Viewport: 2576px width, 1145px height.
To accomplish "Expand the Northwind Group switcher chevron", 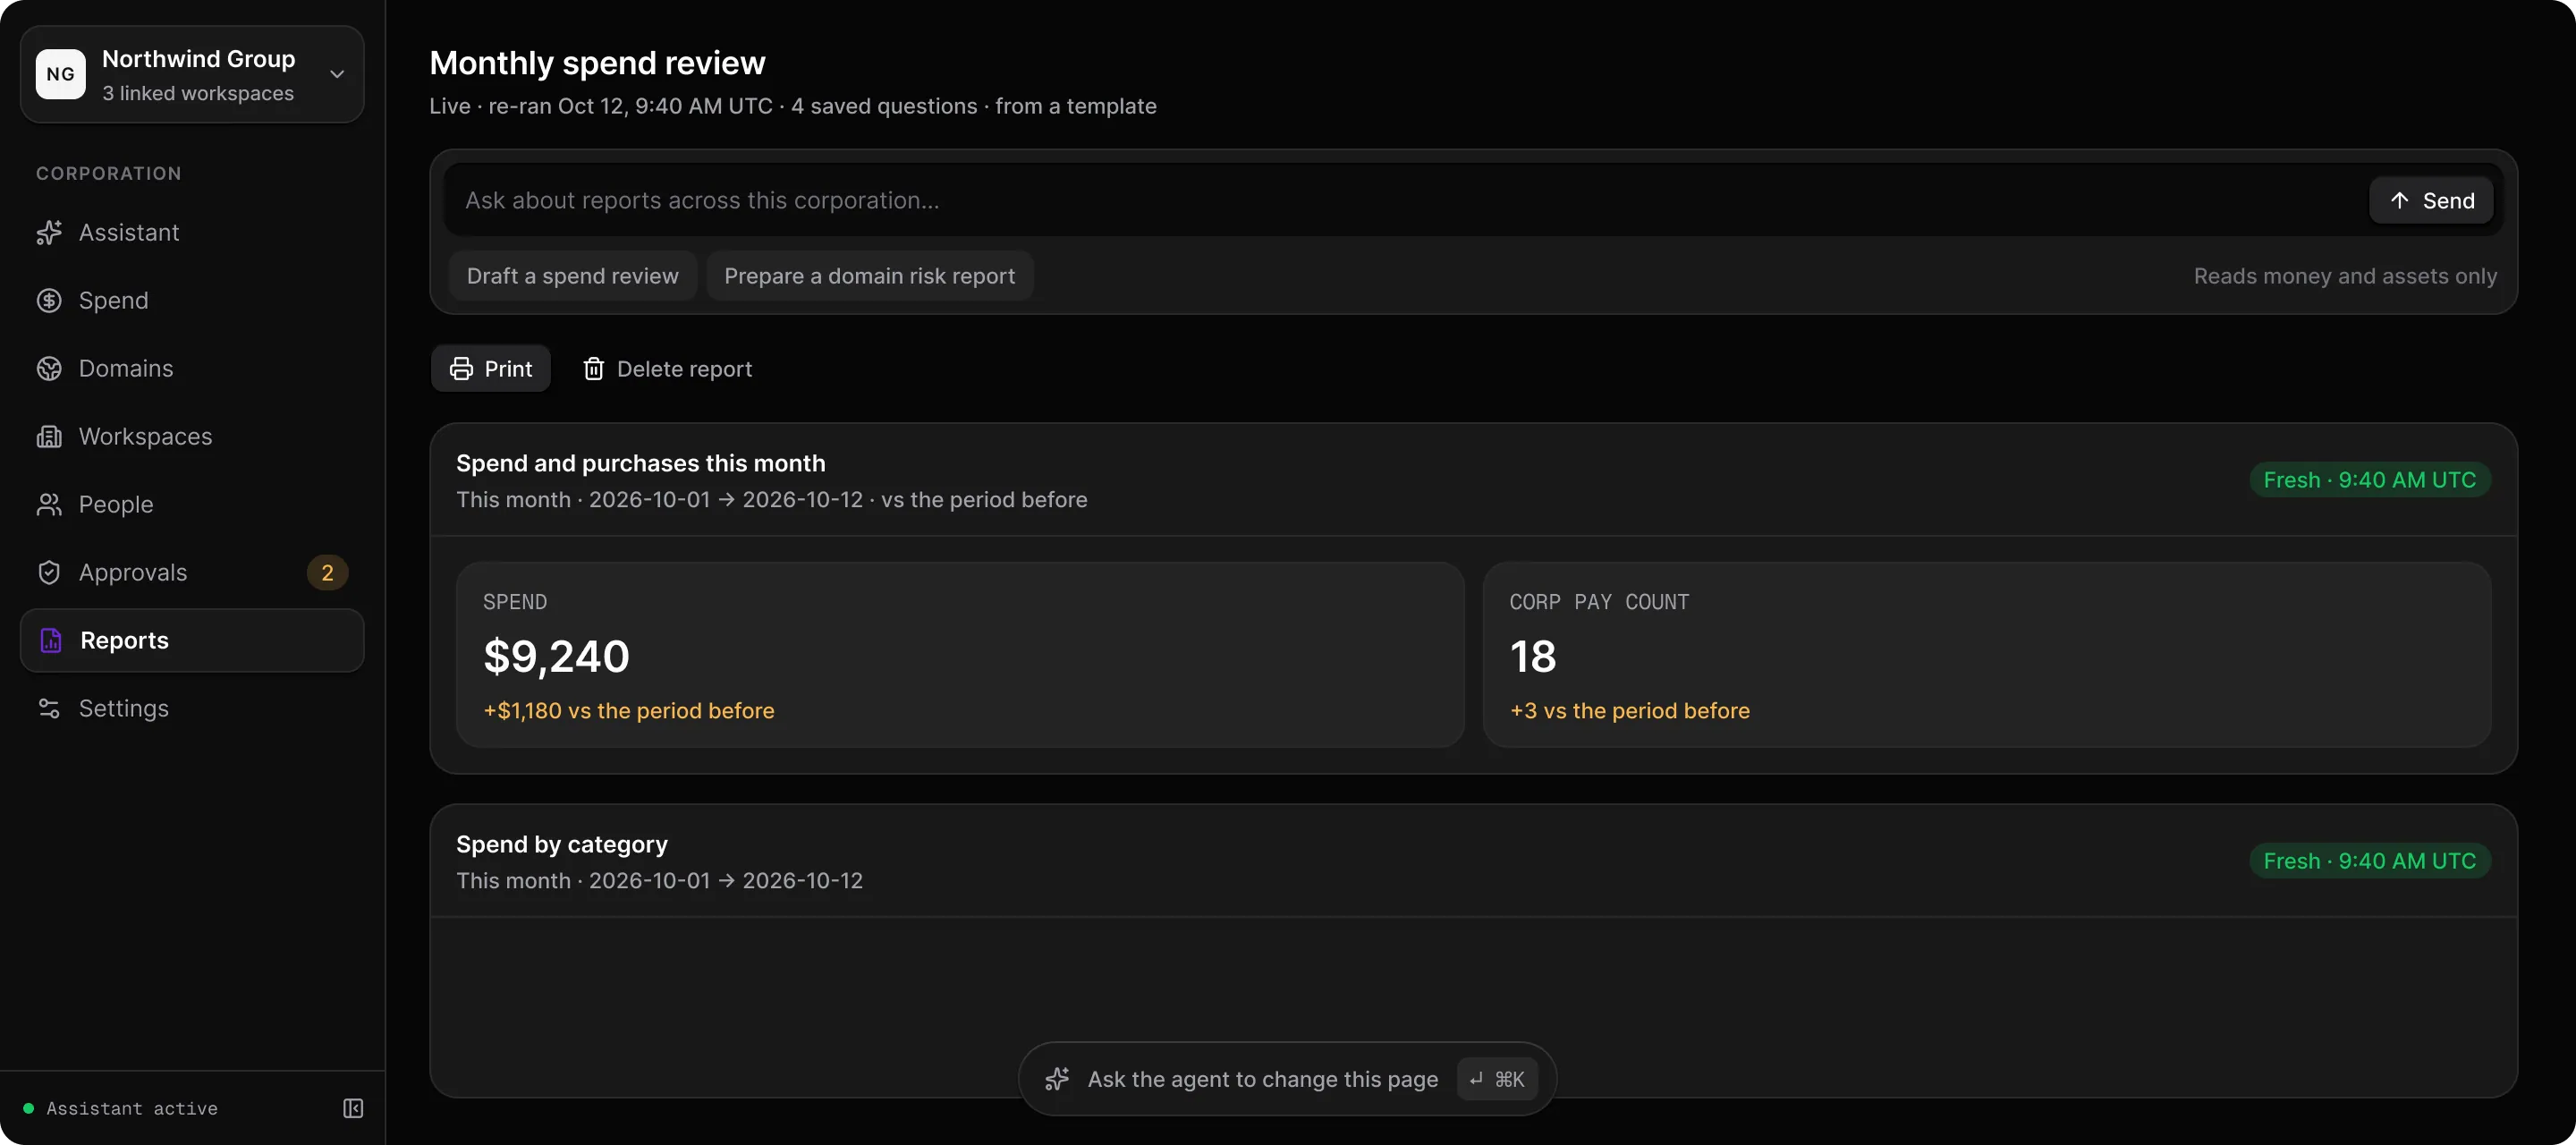I will point(337,74).
